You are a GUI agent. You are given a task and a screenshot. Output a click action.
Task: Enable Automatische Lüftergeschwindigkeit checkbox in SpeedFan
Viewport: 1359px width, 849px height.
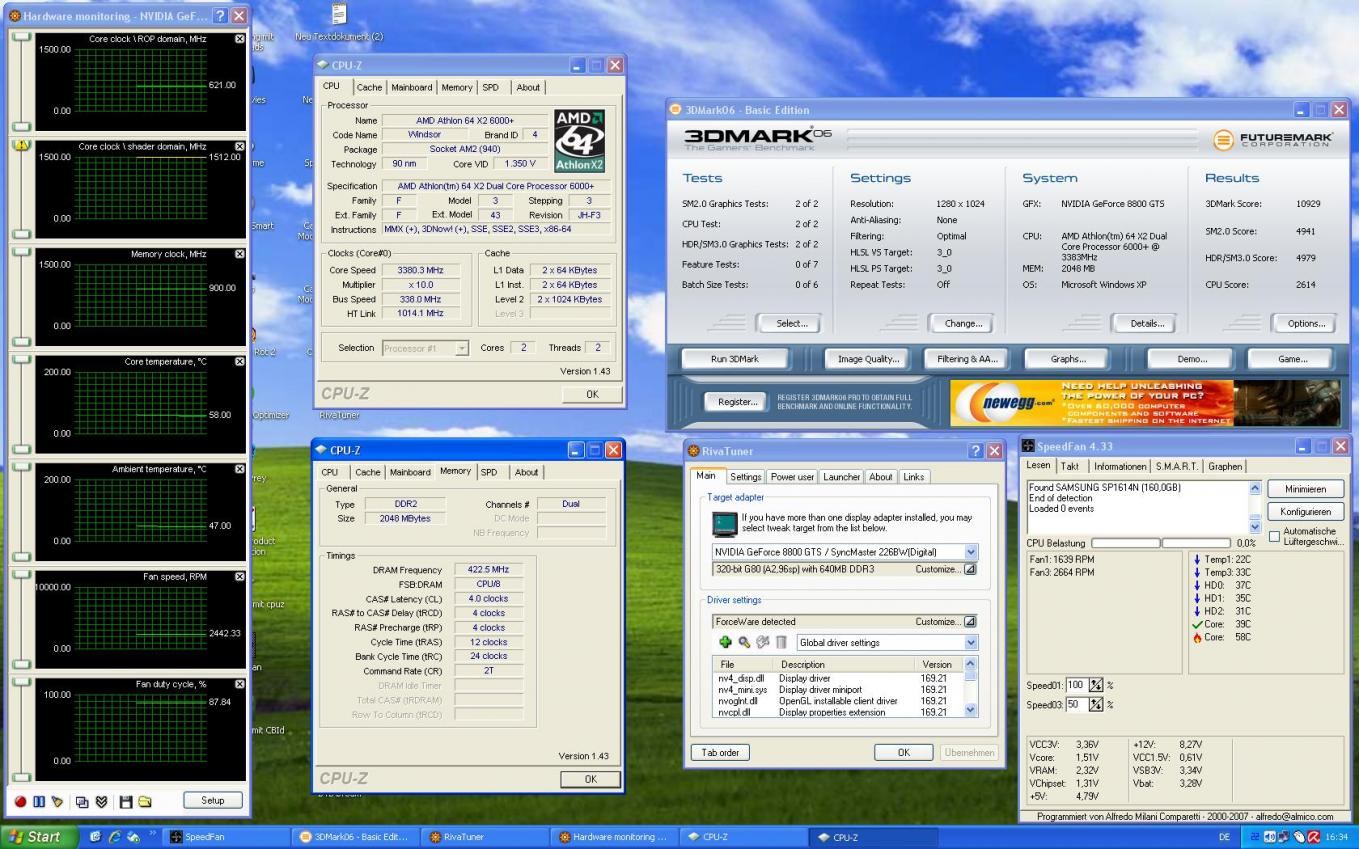point(1274,536)
